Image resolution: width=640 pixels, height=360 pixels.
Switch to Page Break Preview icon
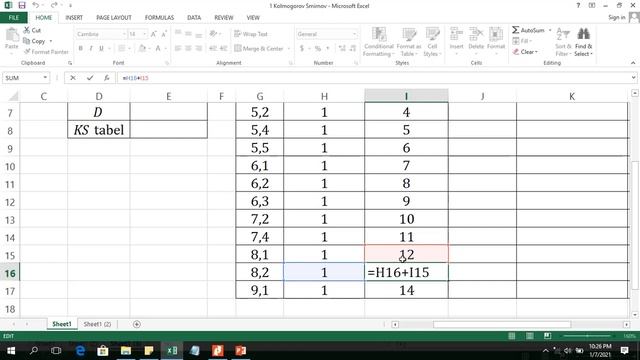tap(547, 336)
